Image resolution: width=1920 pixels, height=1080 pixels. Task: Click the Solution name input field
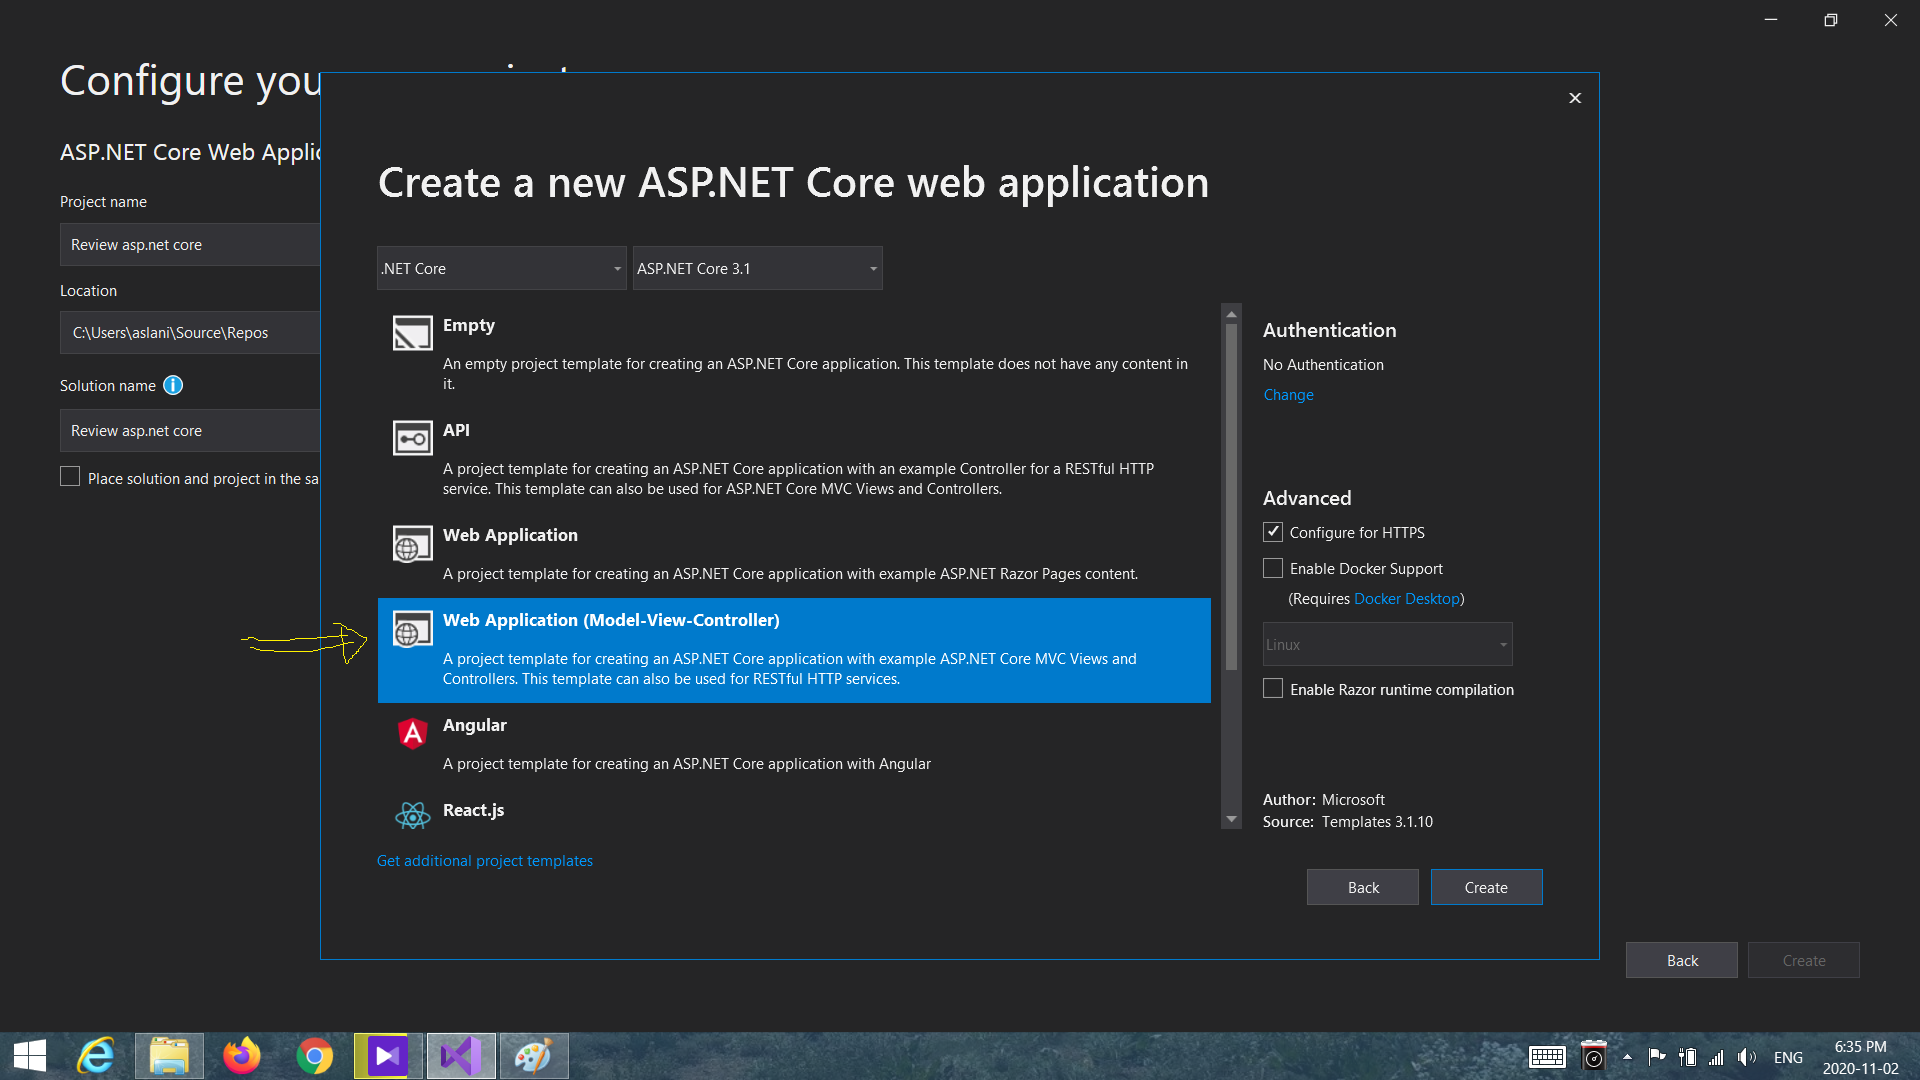(x=190, y=430)
